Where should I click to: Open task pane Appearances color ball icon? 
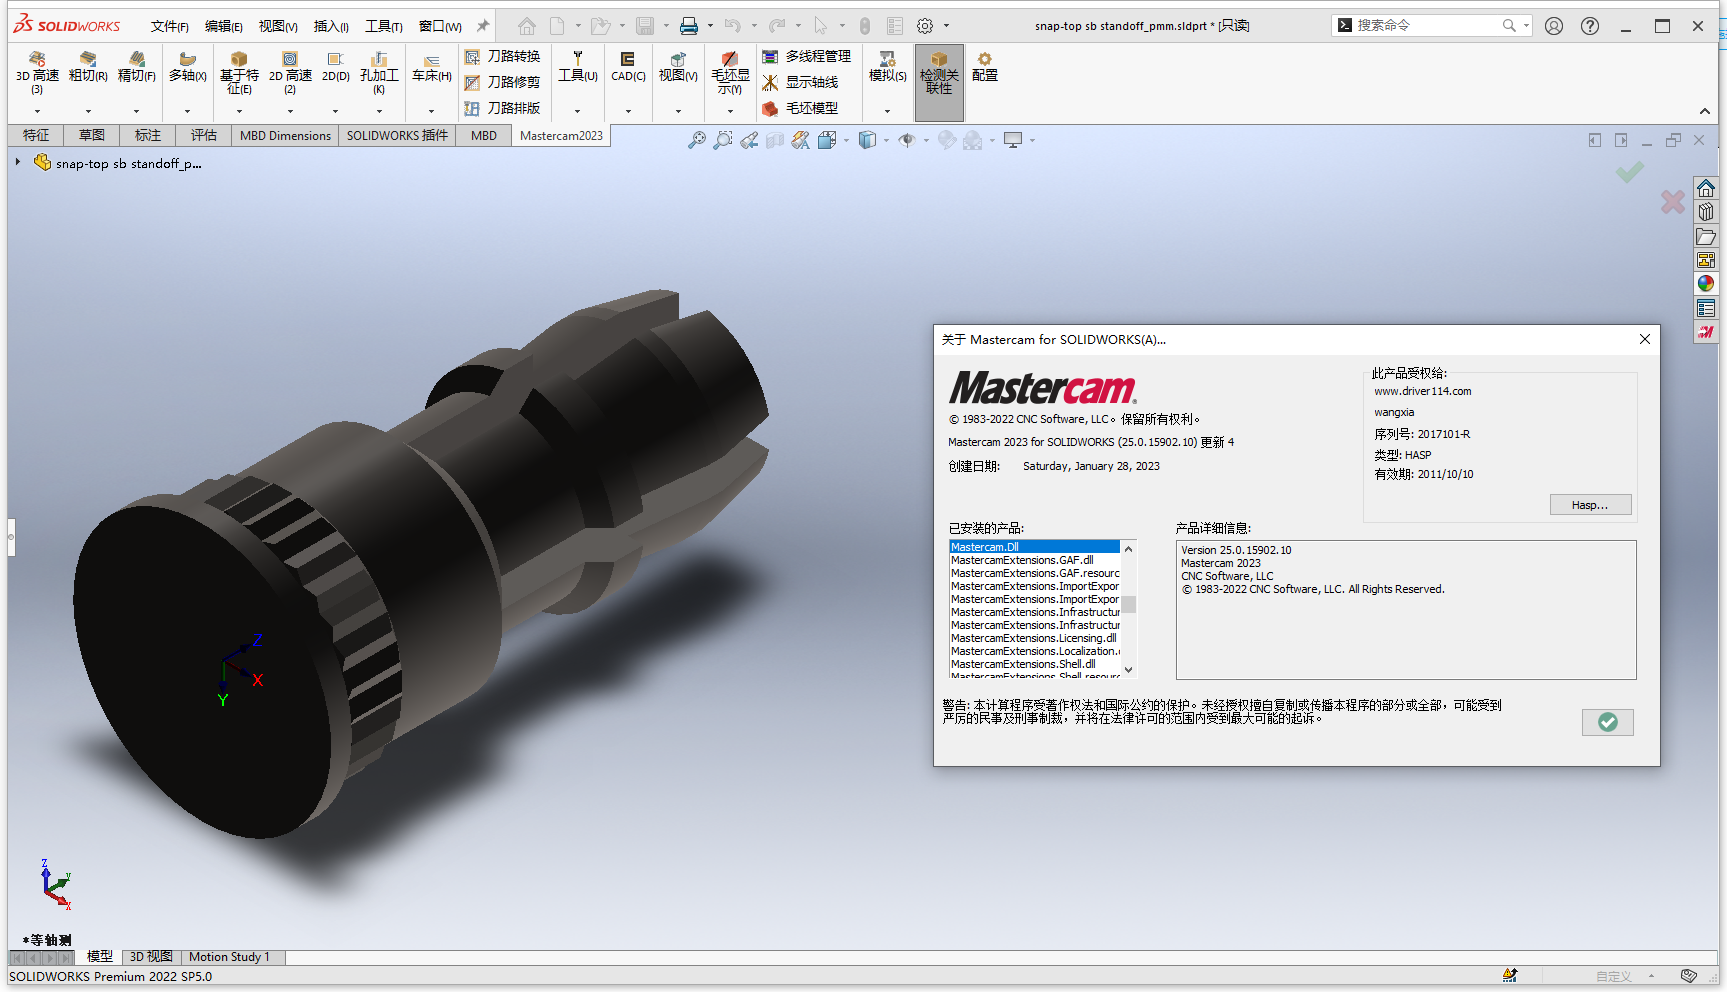pyautogui.click(x=1706, y=284)
